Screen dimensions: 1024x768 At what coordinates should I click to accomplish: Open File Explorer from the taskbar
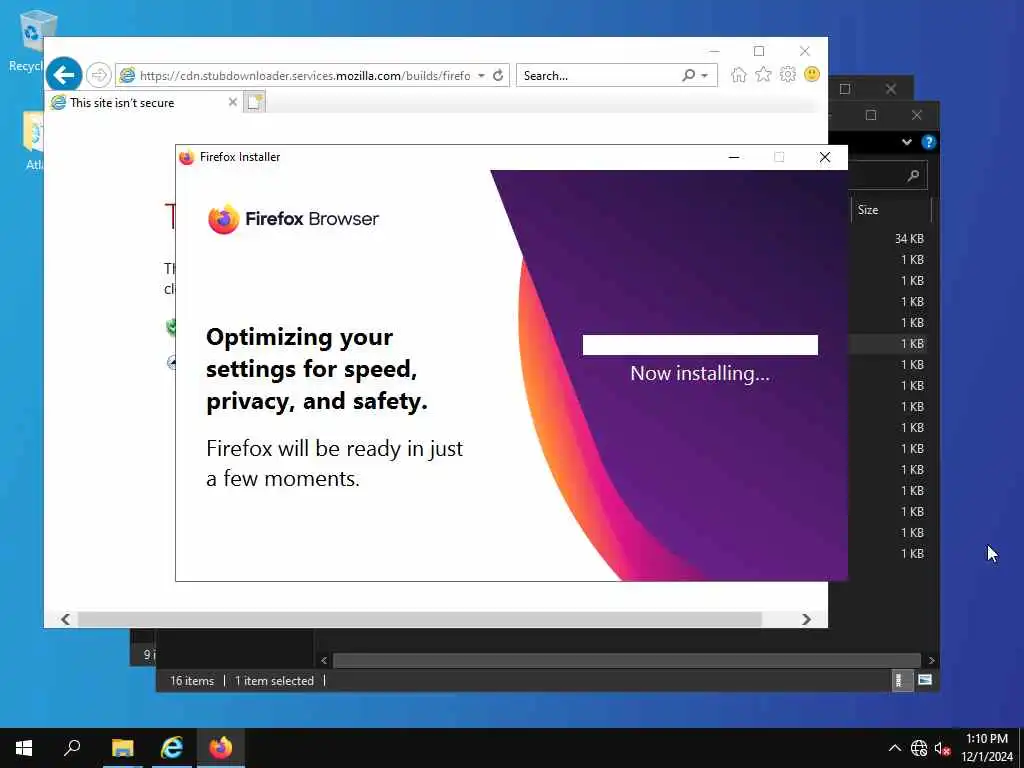click(122, 748)
